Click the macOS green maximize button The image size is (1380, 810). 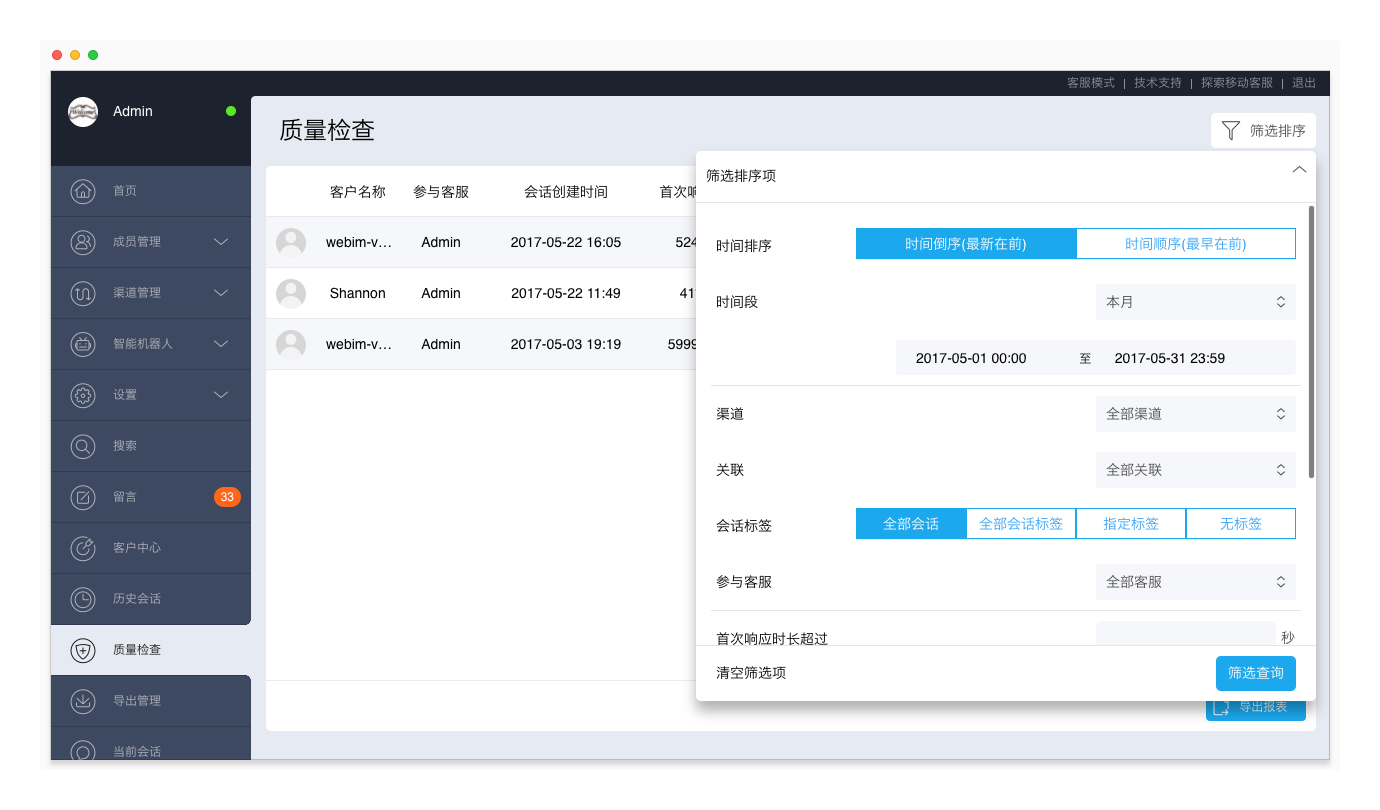93,55
